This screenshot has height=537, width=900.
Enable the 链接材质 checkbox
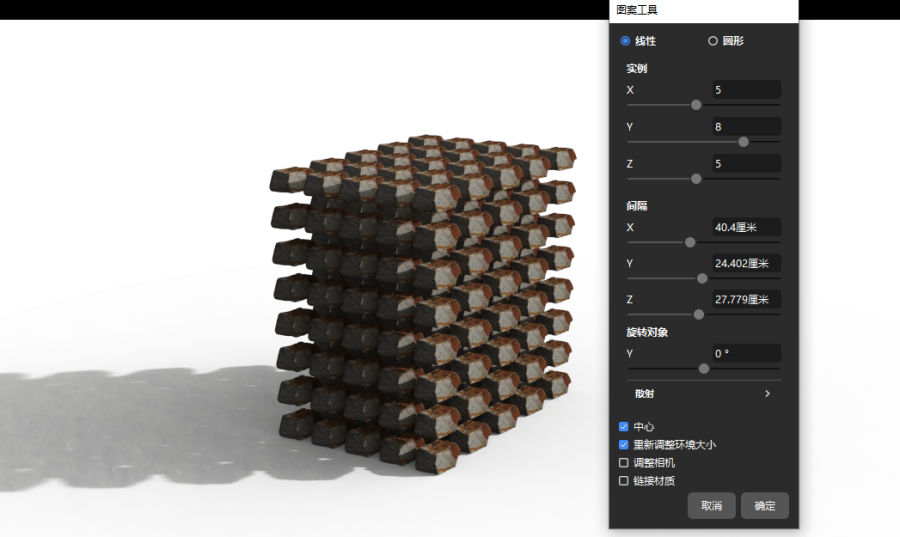click(x=624, y=481)
